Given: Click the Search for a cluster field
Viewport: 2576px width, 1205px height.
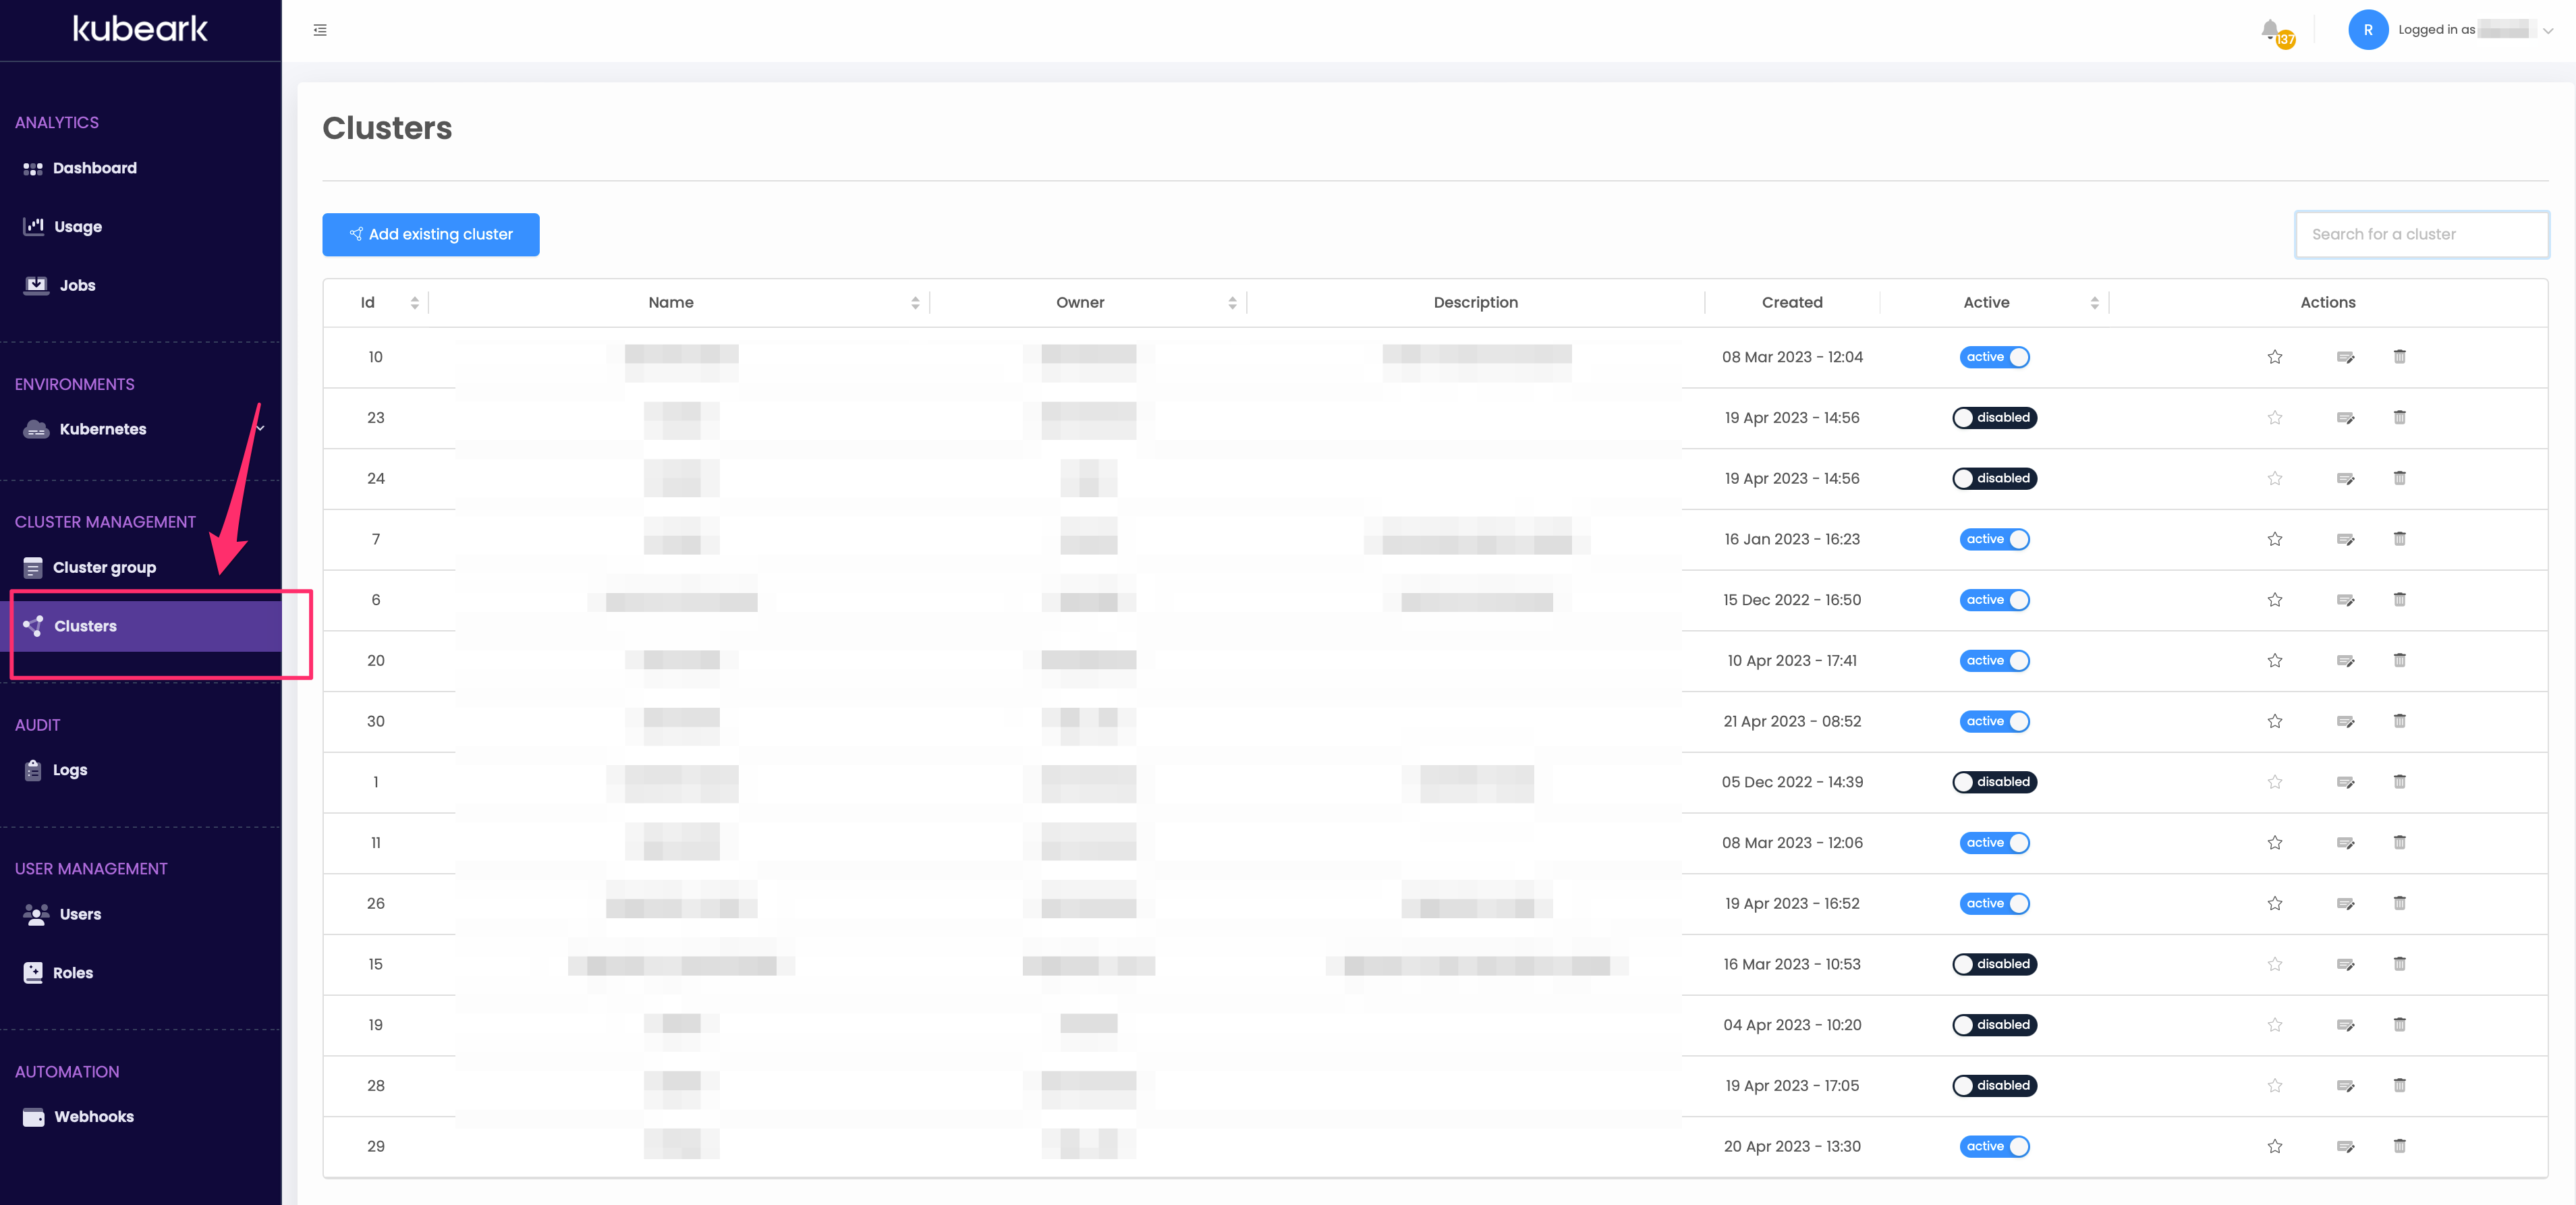Looking at the screenshot, I should pyautogui.click(x=2421, y=234).
